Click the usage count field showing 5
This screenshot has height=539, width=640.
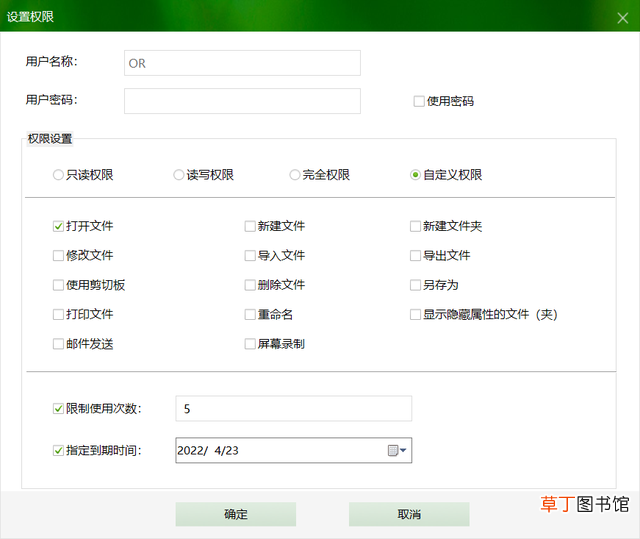(x=293, y=408)
